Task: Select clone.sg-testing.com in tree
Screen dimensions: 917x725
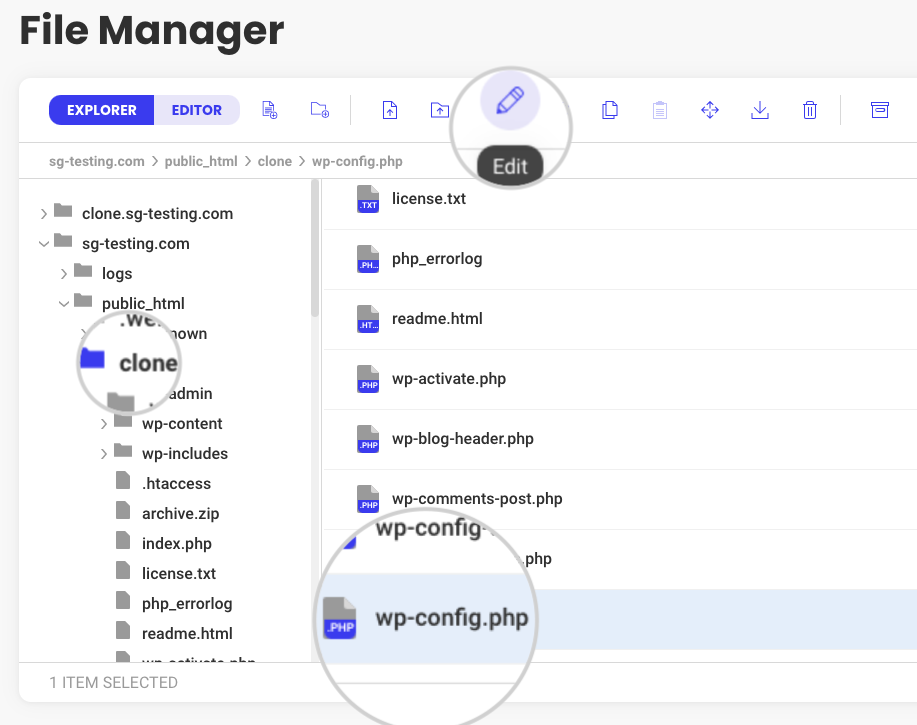Action: pyautogui.click(x=157, y=214)
